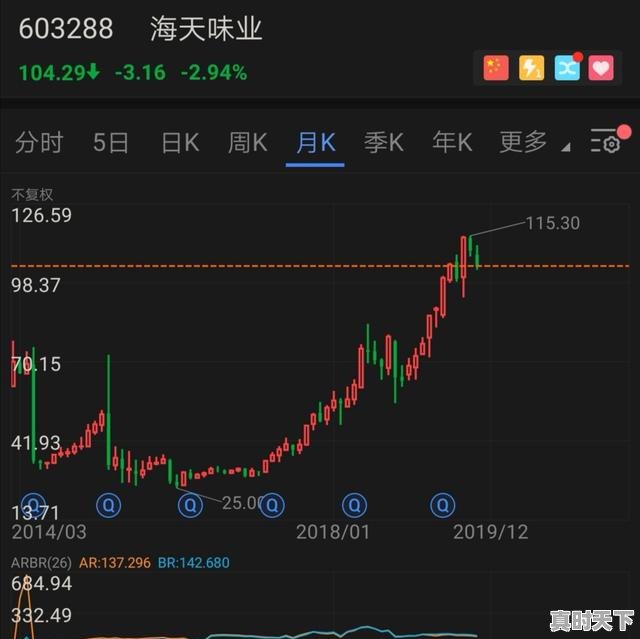Tap the yellow lightning bolt icon

click(531, 68)
